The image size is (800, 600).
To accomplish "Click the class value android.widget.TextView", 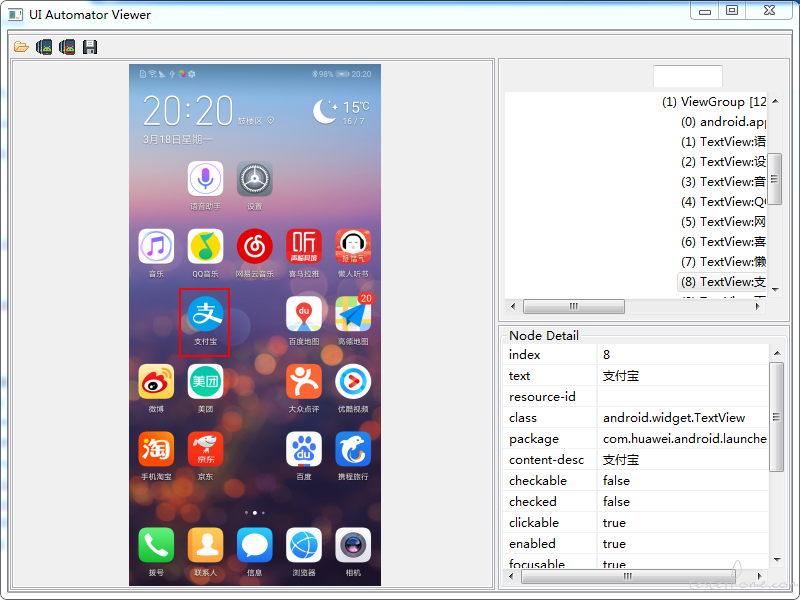I will click(674, 418).
